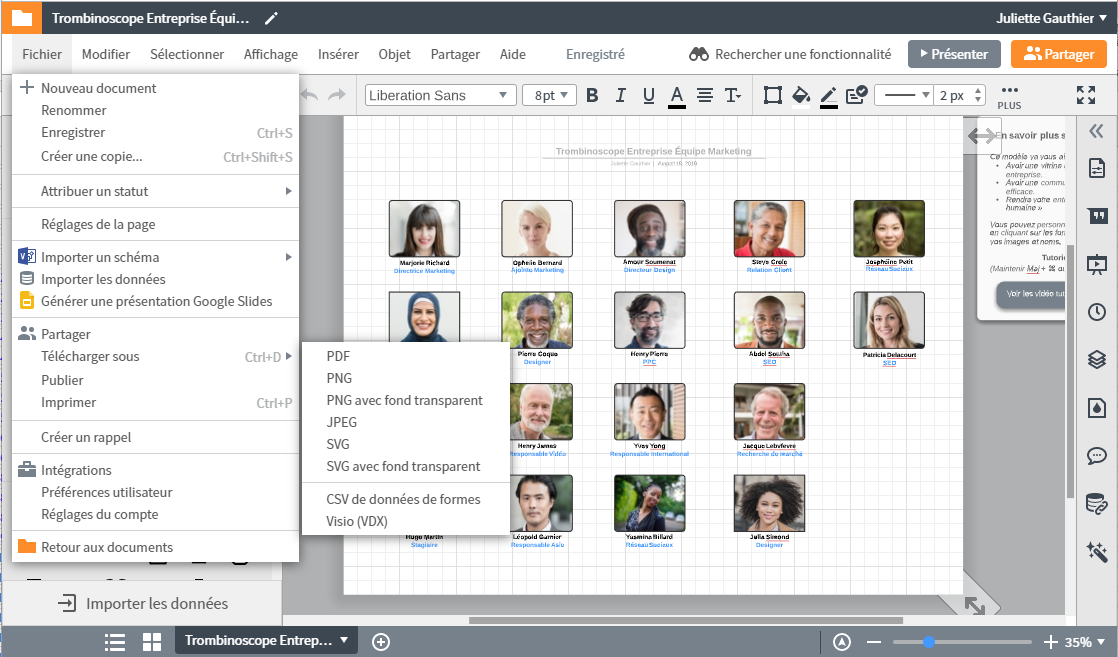The width and height of the screenshot is (1118, 657).
Task: Toggle bold text formatting
Action: (x=592, y=95)
